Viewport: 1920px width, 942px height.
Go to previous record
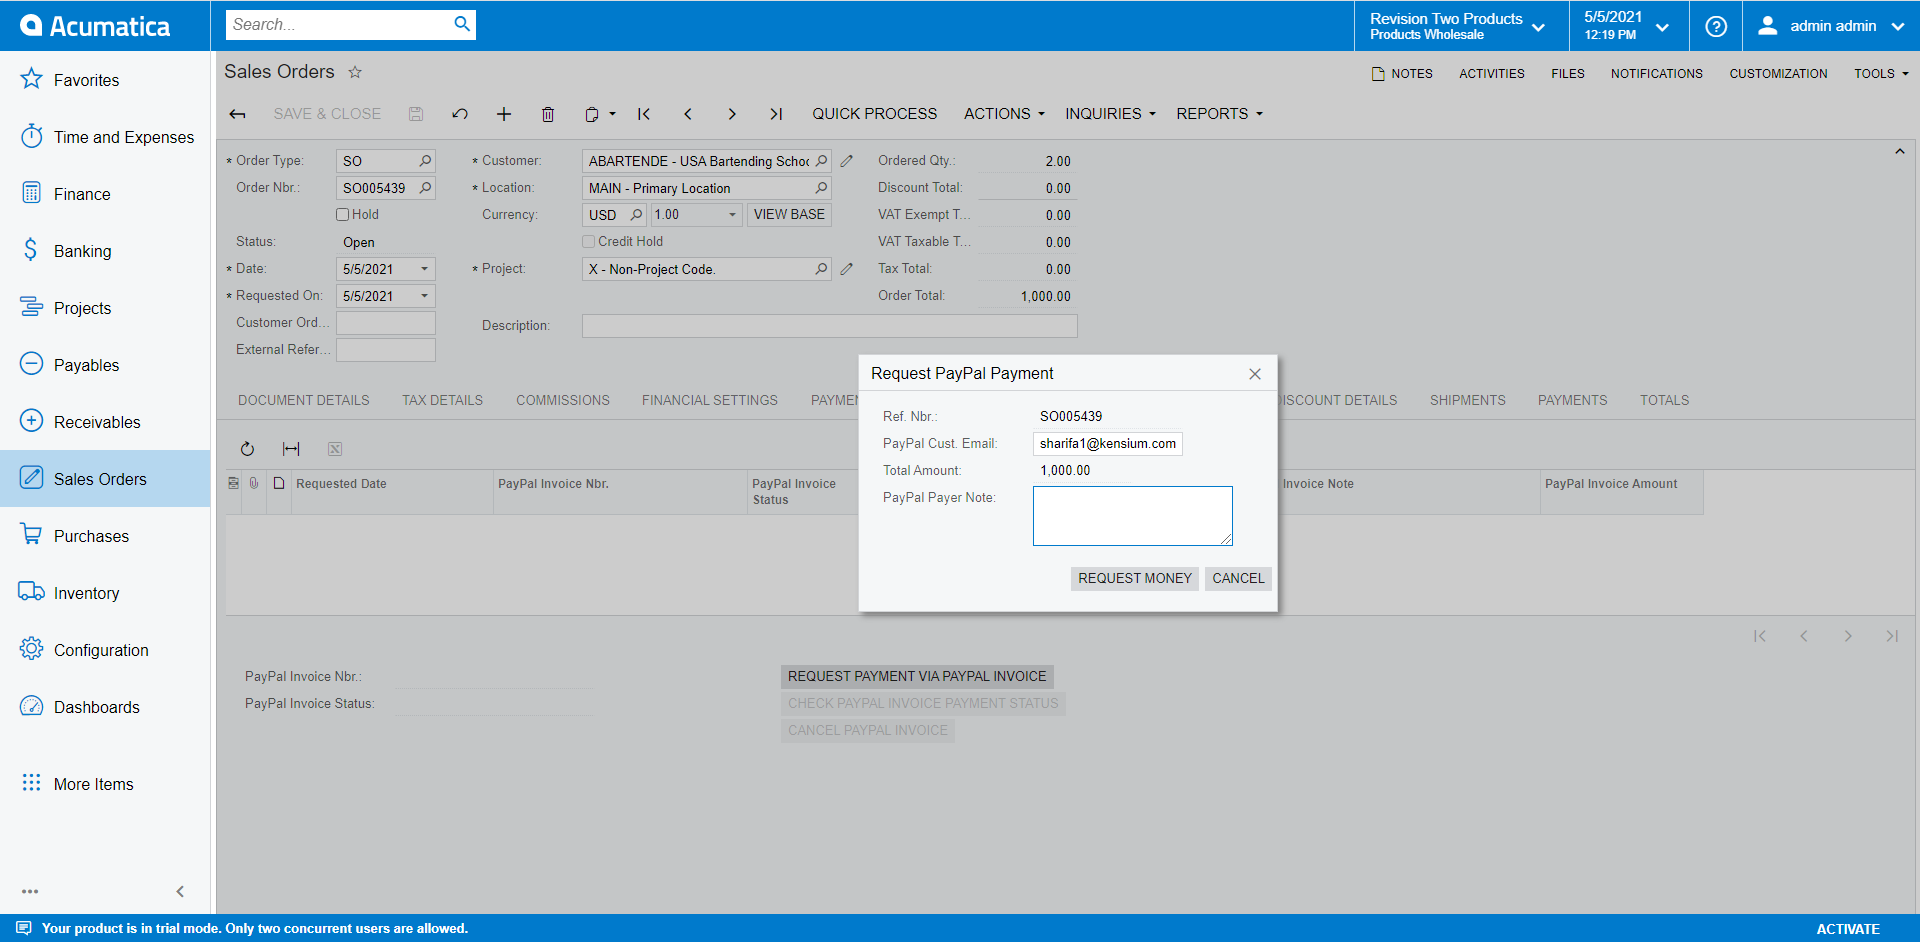688,114
